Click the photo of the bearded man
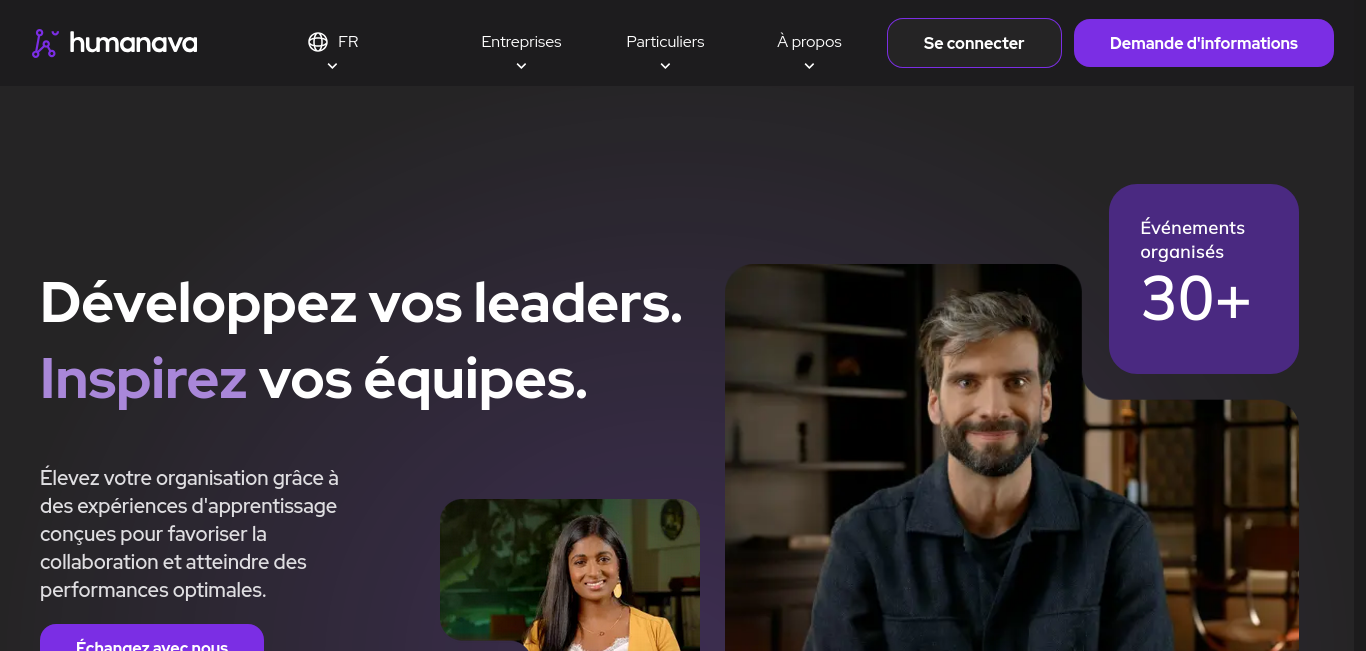 1012,457
